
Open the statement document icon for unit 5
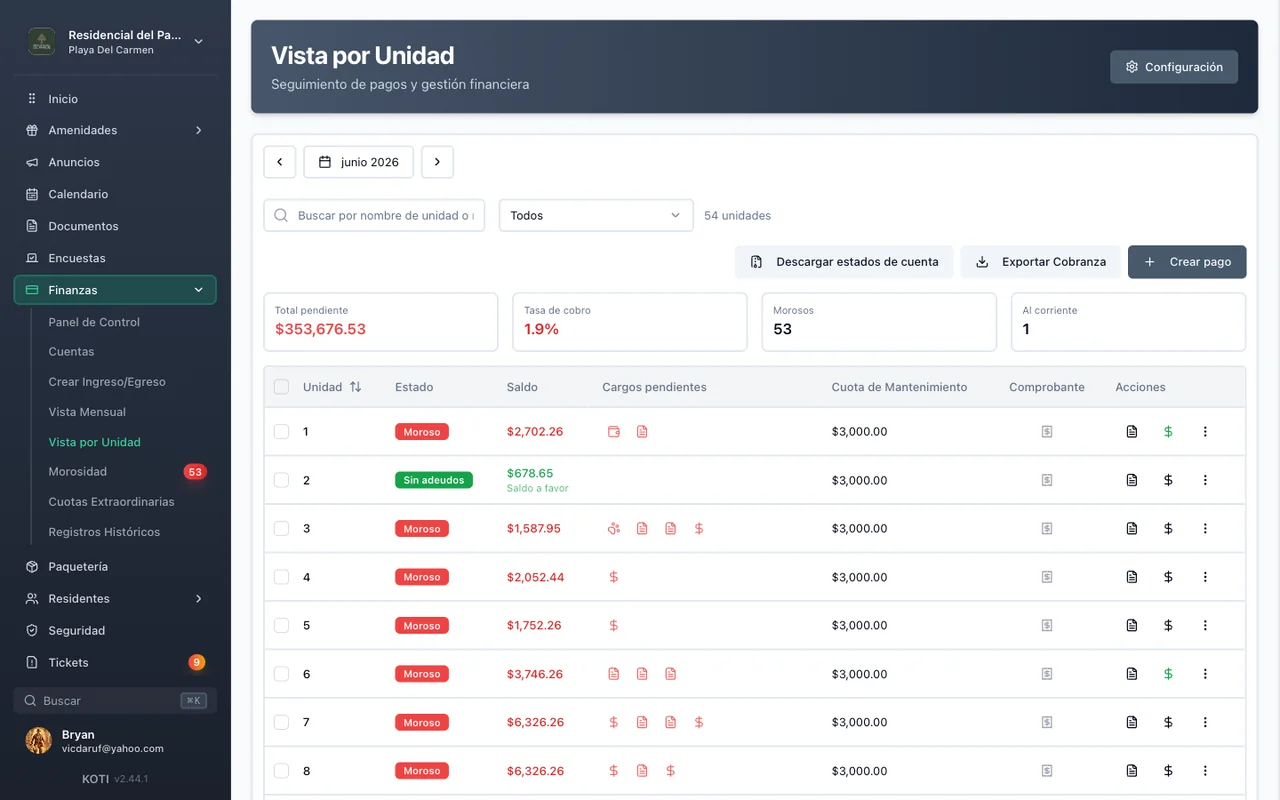[x=1132, y=625]
